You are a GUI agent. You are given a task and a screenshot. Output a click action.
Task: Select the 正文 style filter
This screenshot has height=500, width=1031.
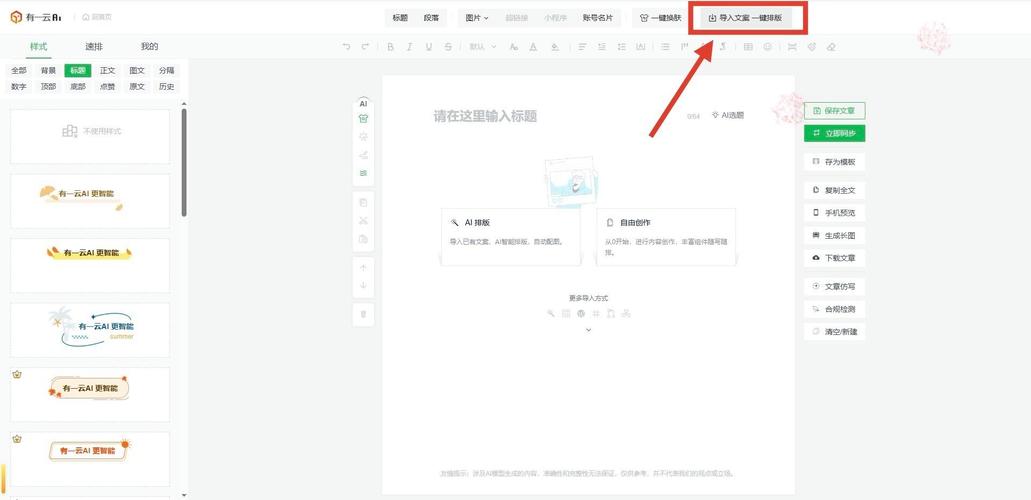point(108,70)
